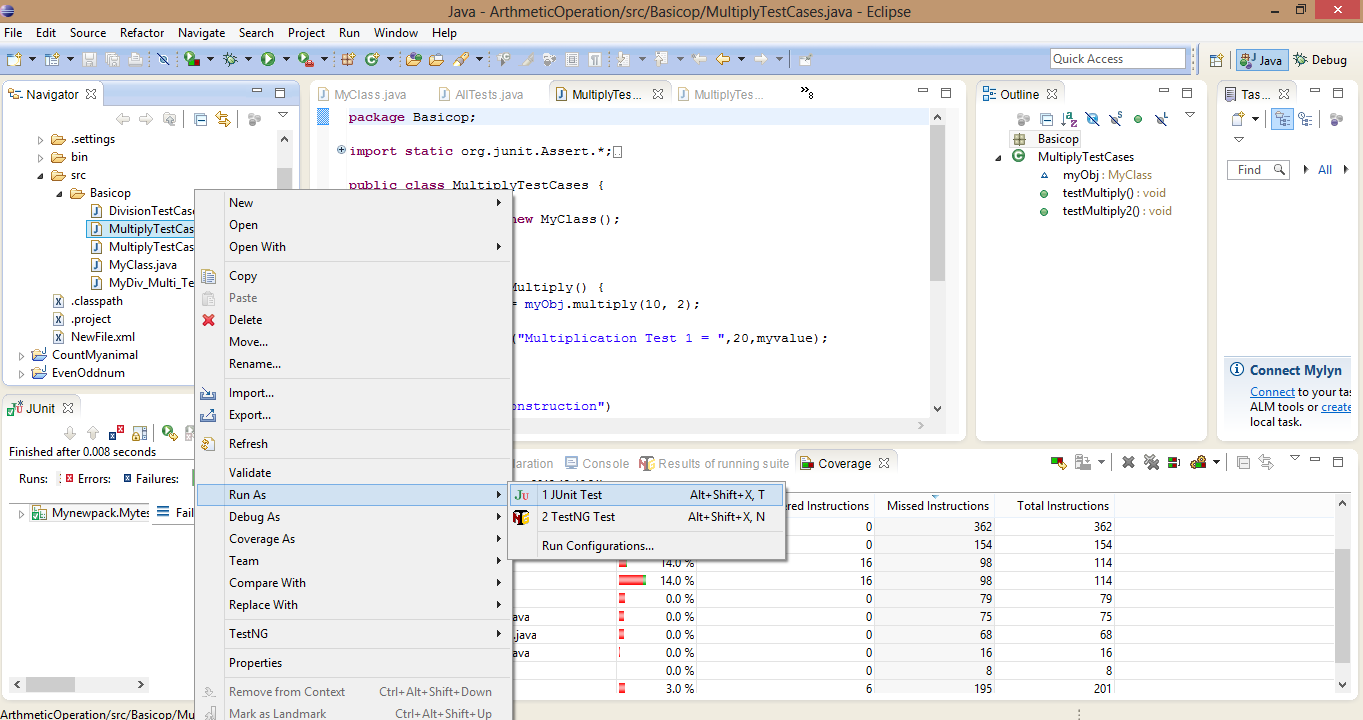Toggle Show Failures Only in JUnit view
This screenshot has height=720, width=1363.
pos(116,431)
